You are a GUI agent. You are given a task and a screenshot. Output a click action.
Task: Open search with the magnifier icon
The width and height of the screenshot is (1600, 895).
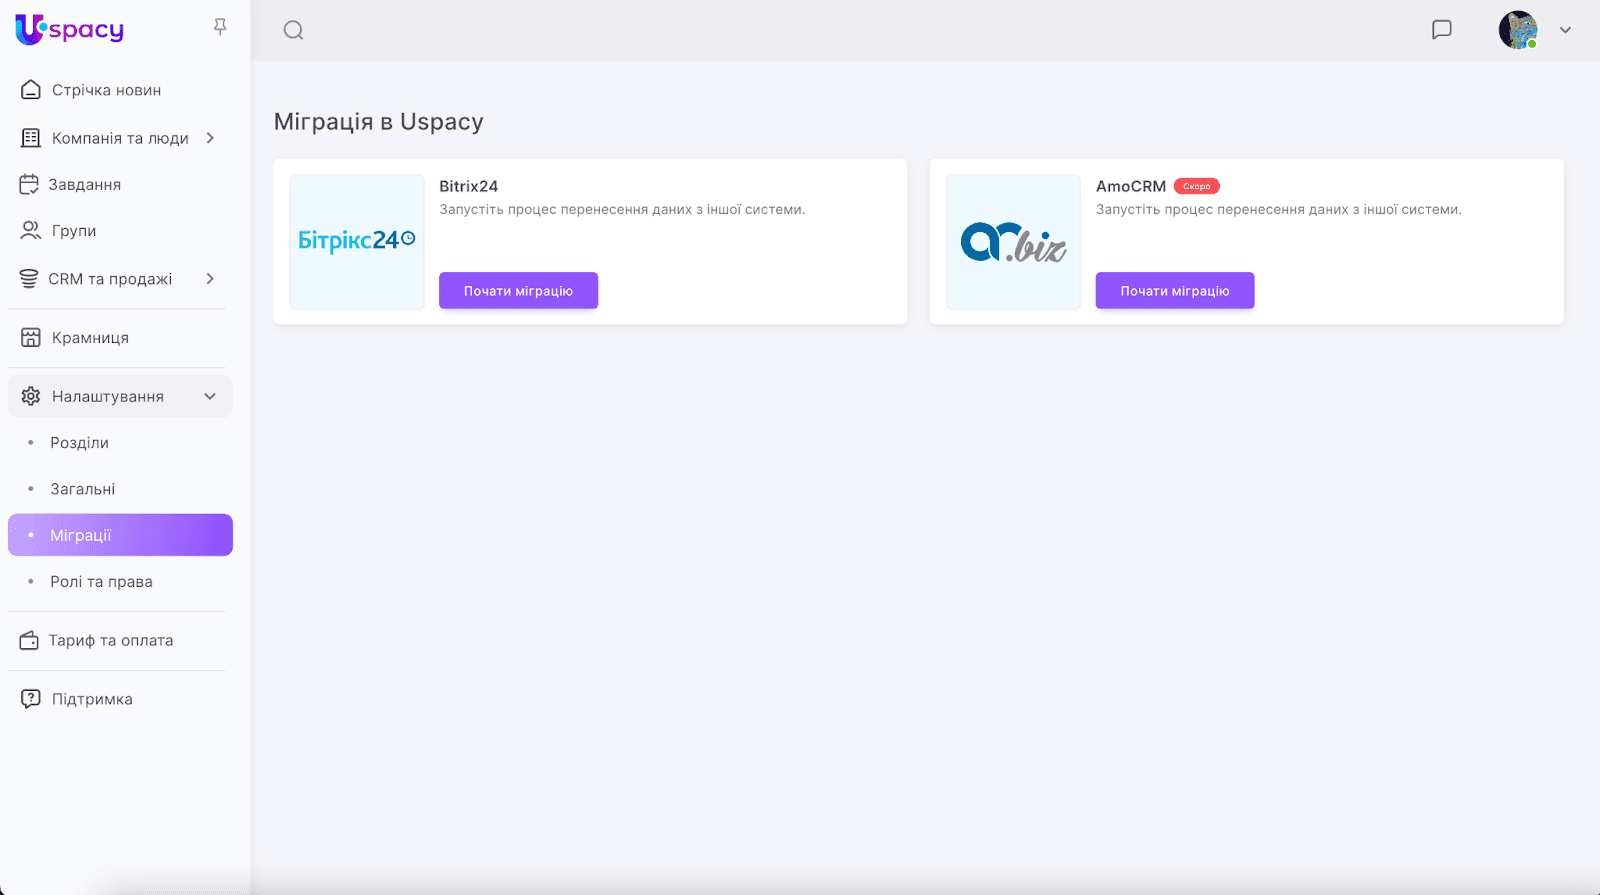(x=293, y=30)
